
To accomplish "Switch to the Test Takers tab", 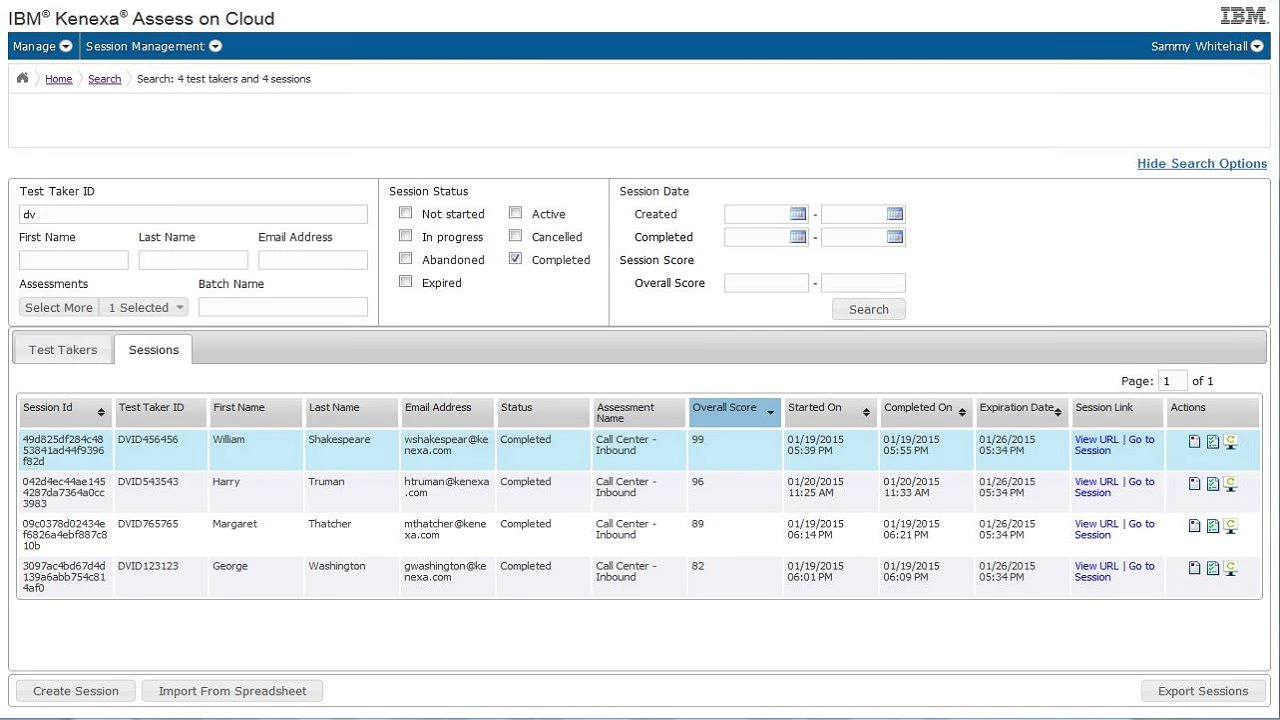I will (x=63, y=349).
